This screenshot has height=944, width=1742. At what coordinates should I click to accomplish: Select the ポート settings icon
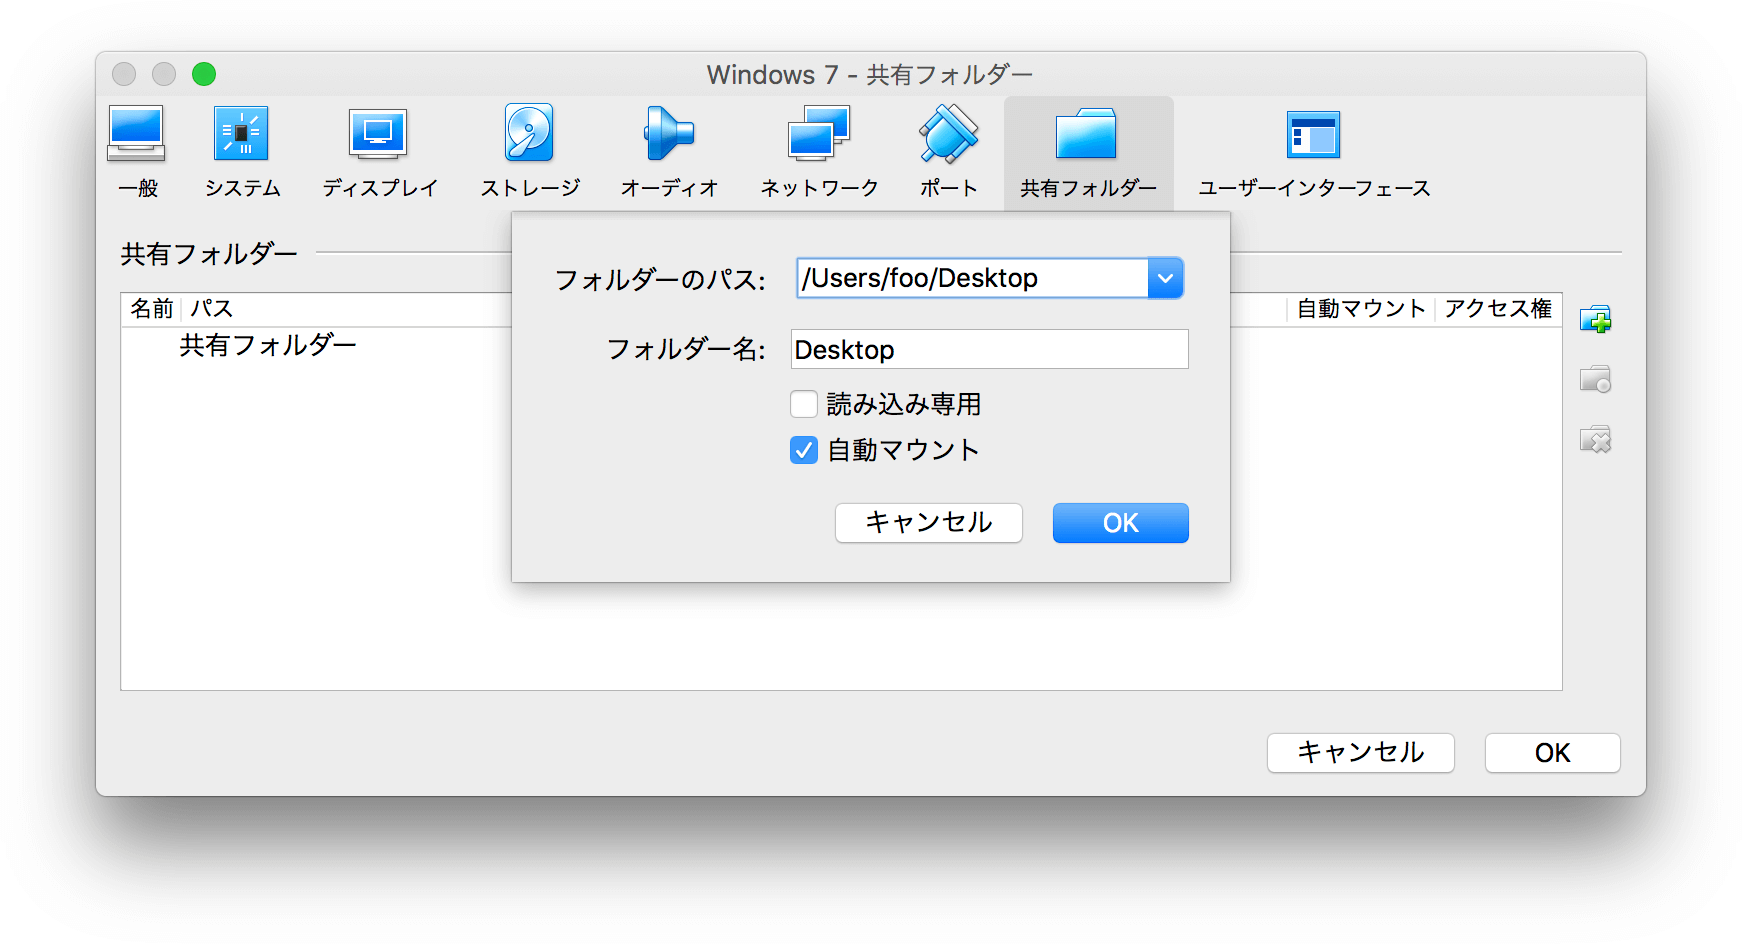coord(947,150)
